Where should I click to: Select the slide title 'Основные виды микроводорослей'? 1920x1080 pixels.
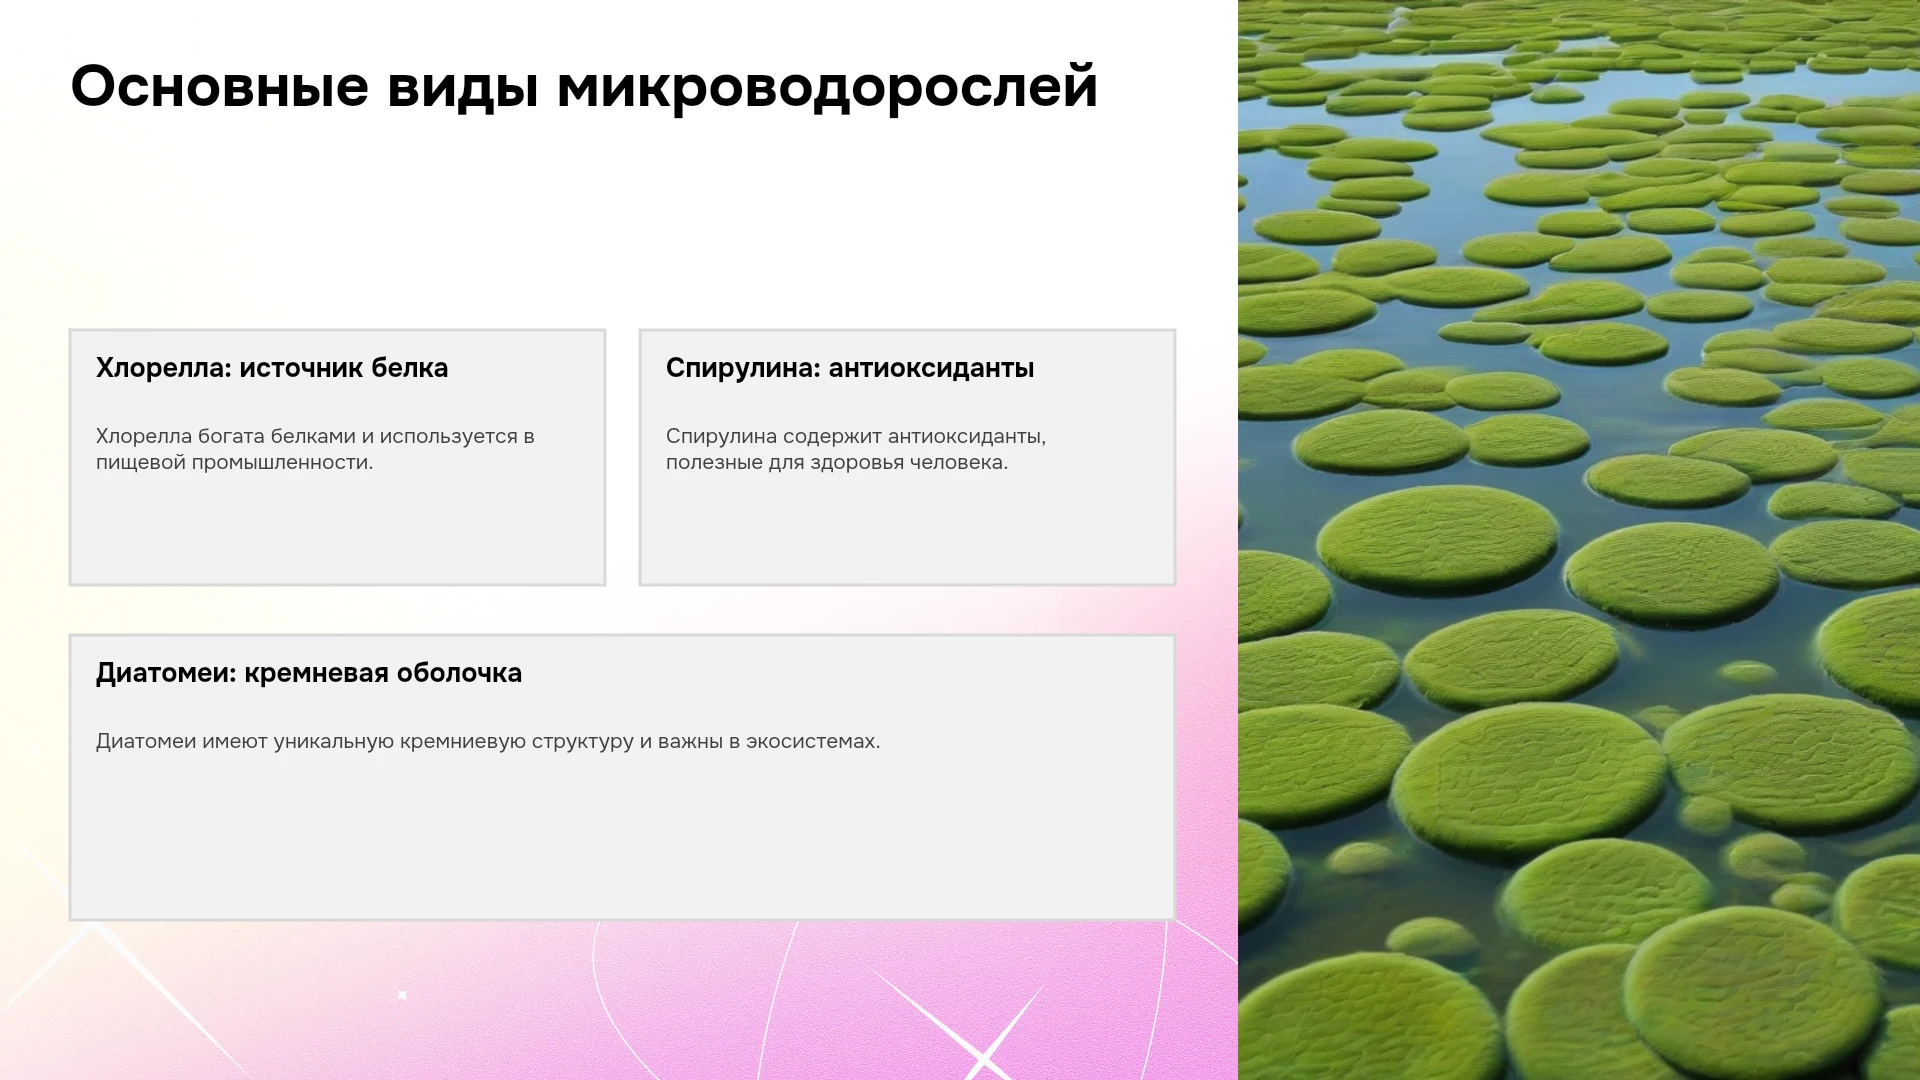pos(585,86)
